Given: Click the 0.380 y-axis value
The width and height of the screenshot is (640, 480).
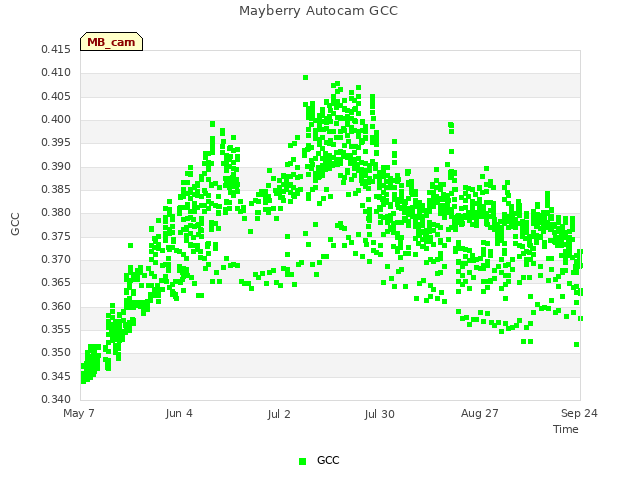Looking at the screenshot, I should click(x=56, y=213).
